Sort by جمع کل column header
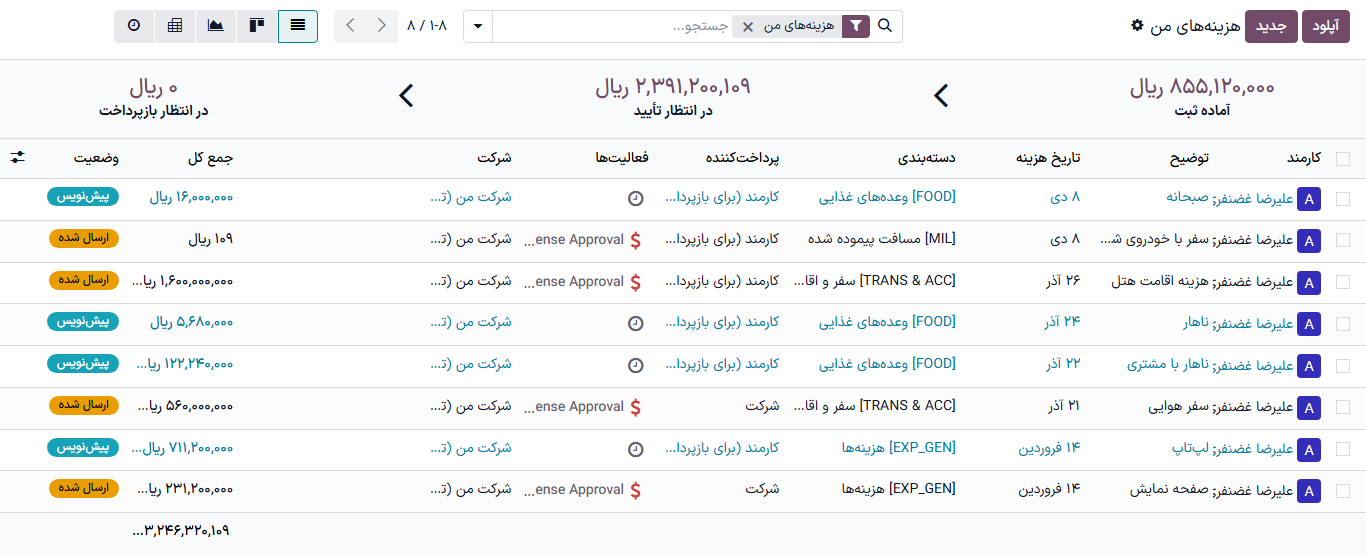 (x=210, y=158)
